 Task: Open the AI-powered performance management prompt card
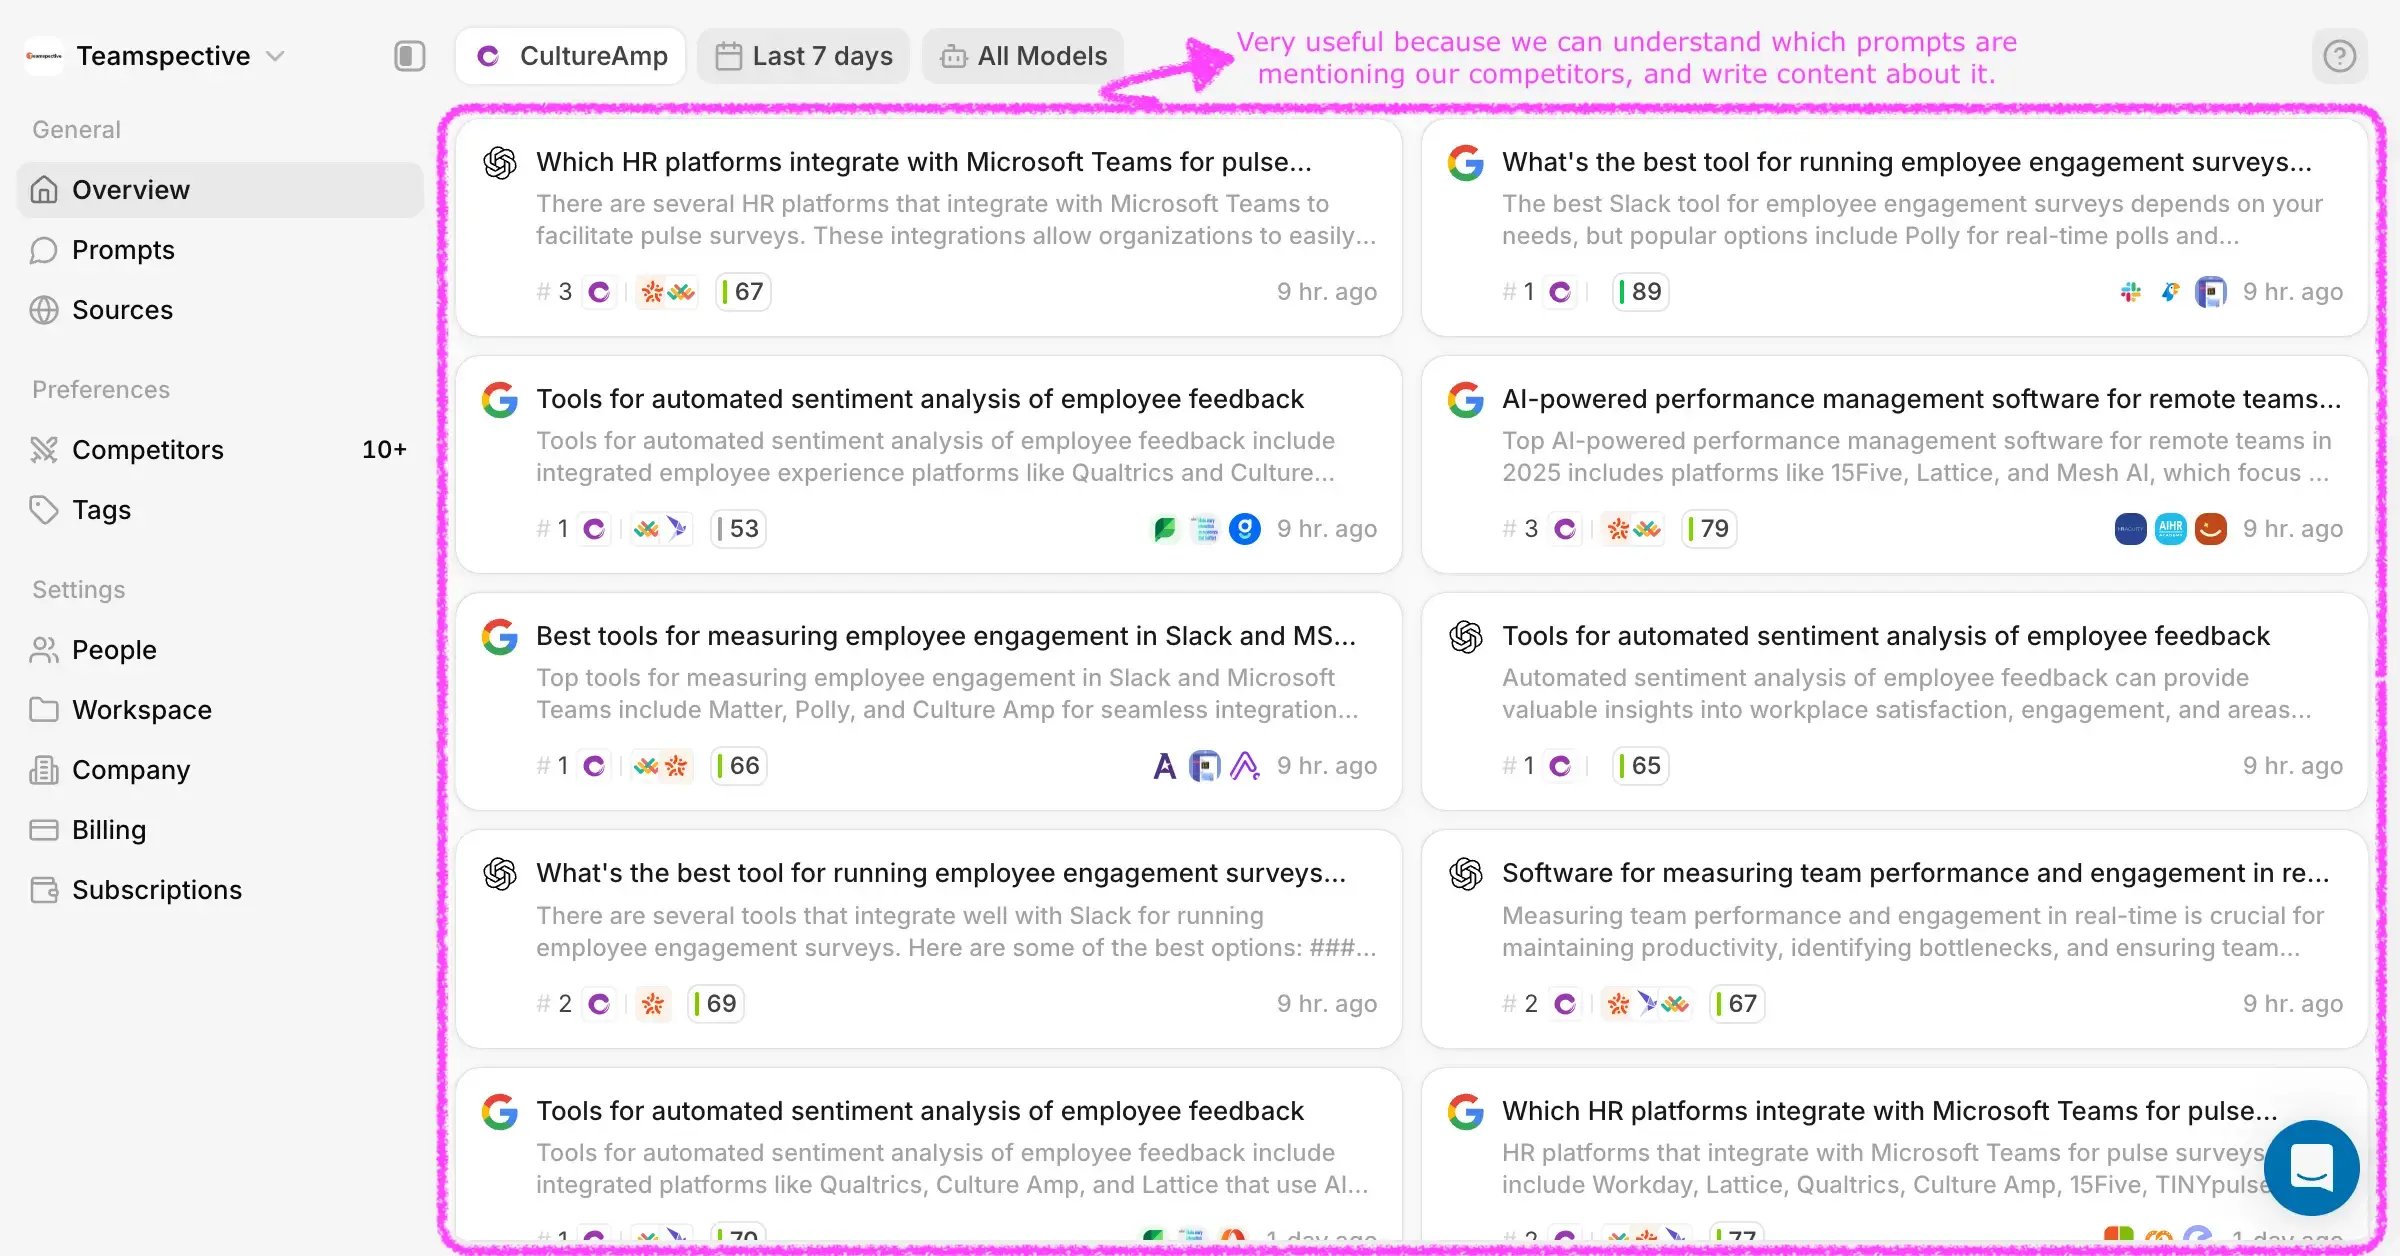pos(1920,399)
